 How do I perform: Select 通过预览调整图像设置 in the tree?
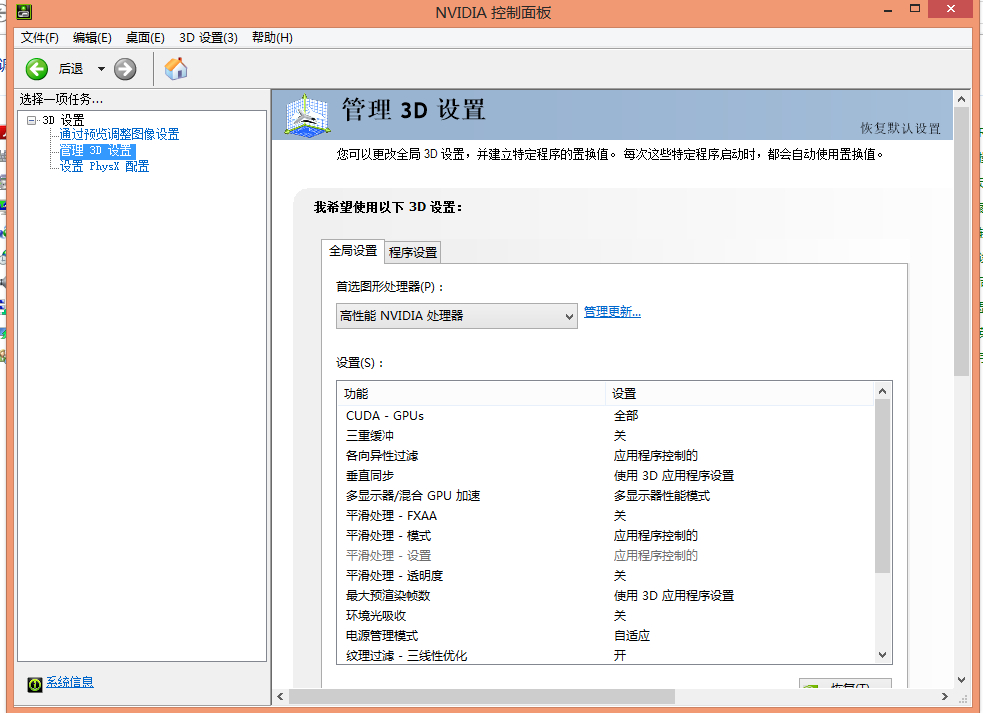[x=119, y=134]
